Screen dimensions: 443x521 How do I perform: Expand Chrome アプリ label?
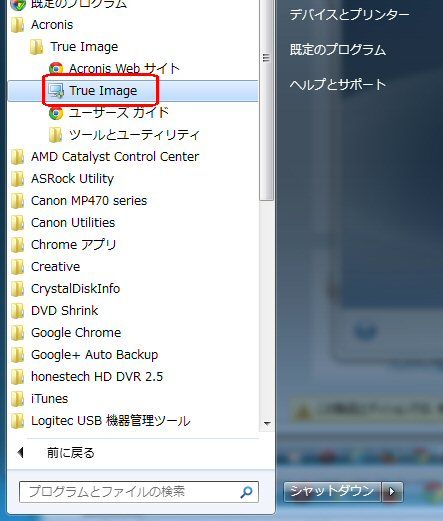click(74, 245)
